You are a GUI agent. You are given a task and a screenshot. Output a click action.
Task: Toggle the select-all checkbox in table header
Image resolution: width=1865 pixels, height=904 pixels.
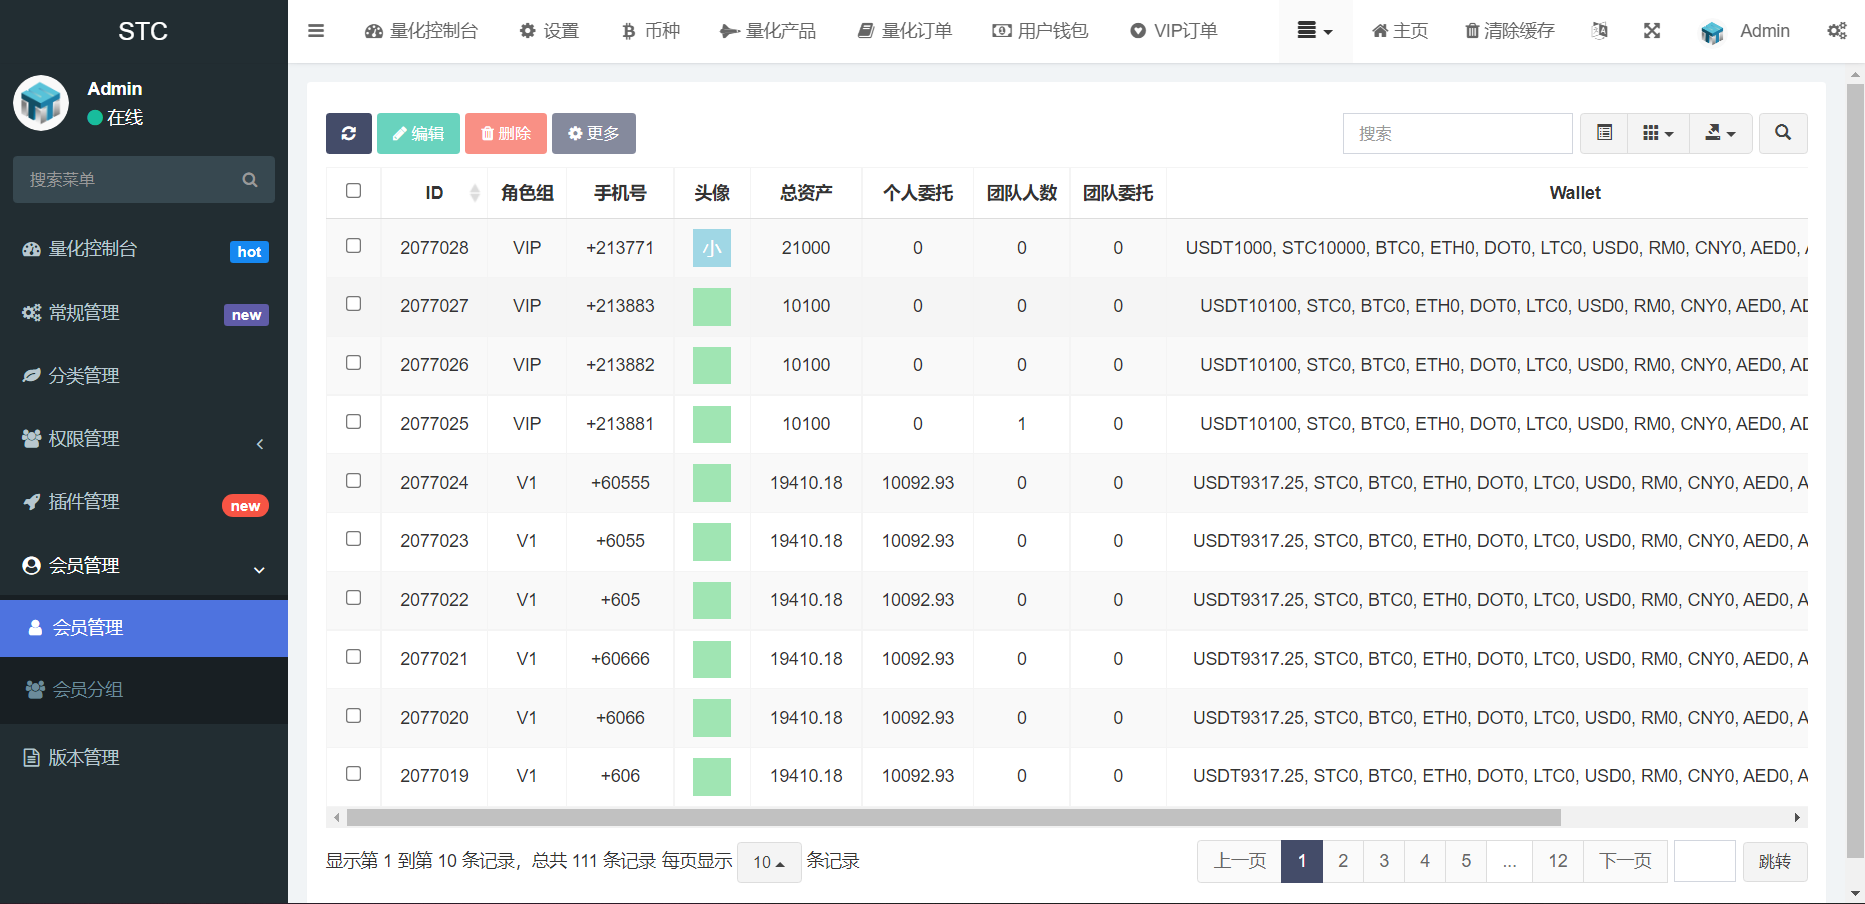pyautogui.click(x=353, y=191)
